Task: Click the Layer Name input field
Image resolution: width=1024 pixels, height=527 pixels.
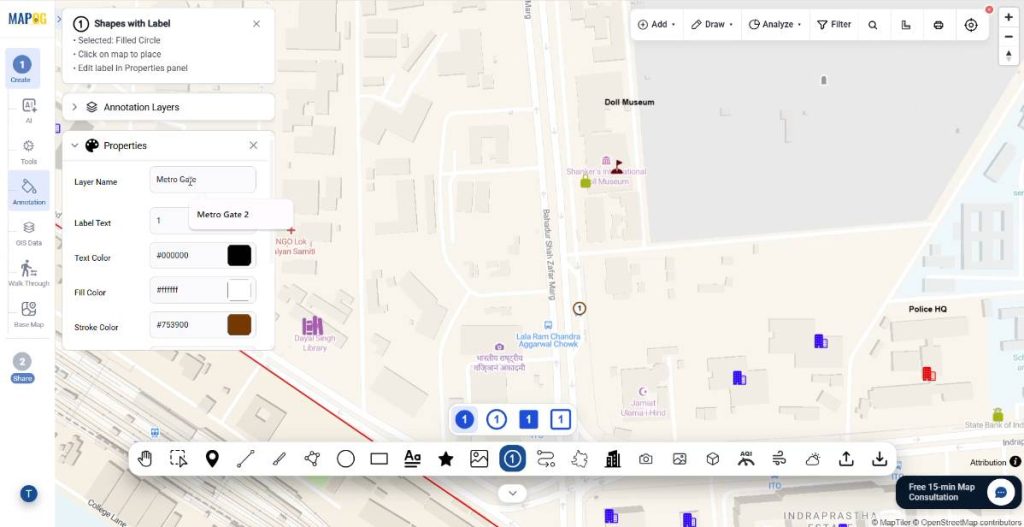Action: (x=203, y=180)
